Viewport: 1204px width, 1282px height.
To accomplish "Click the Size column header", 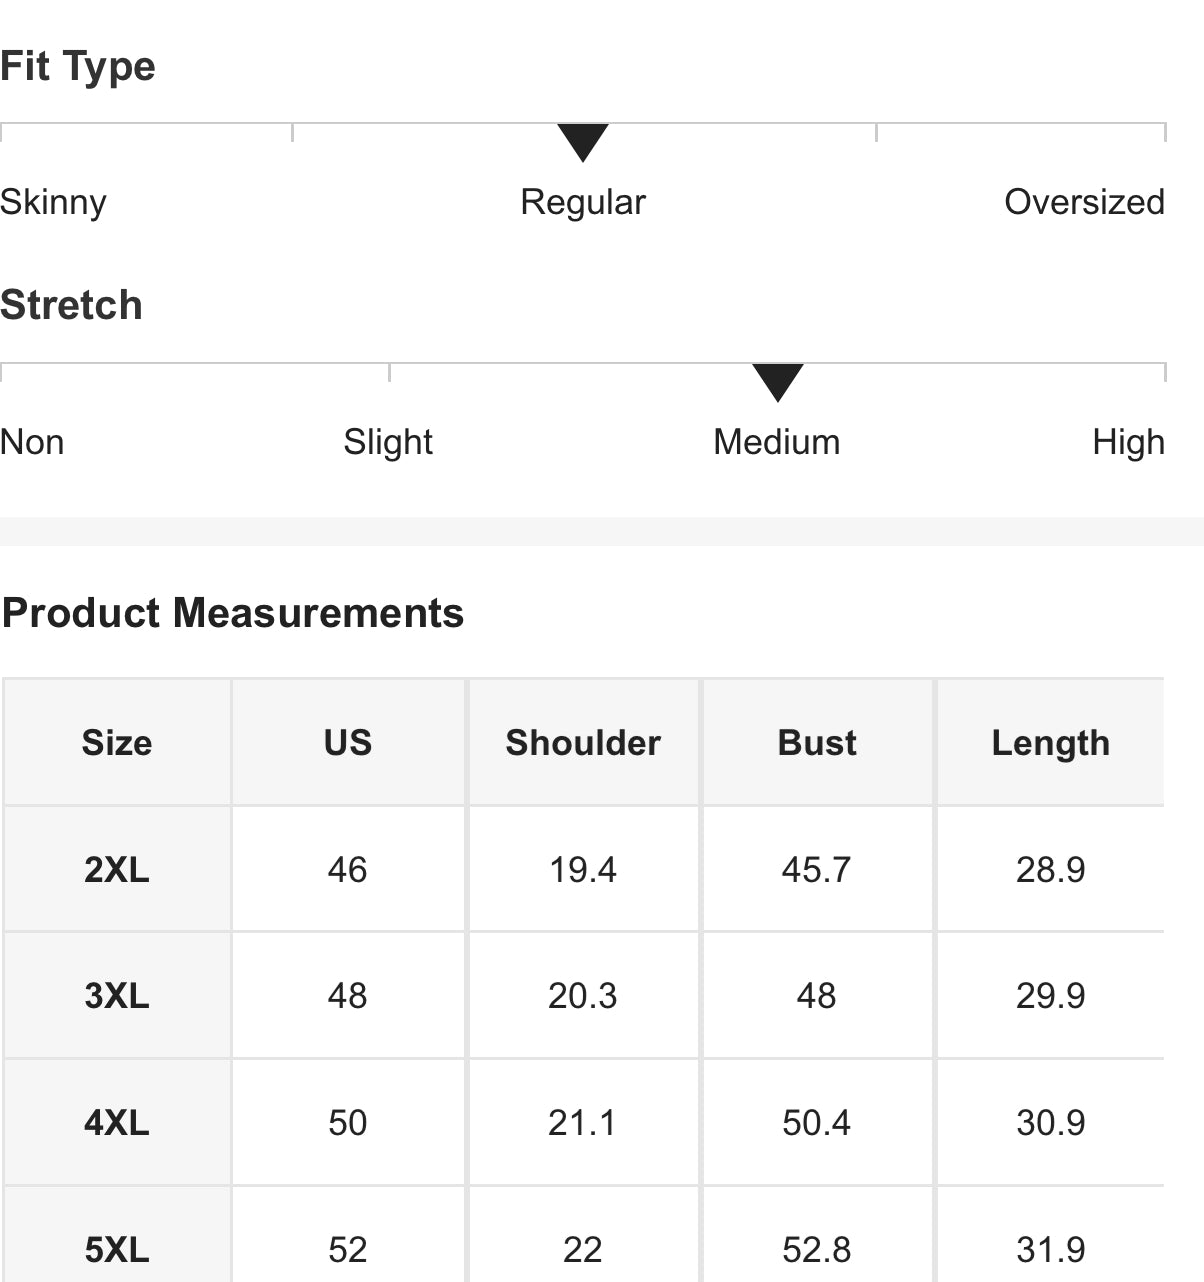I will [x=117, y=743].
